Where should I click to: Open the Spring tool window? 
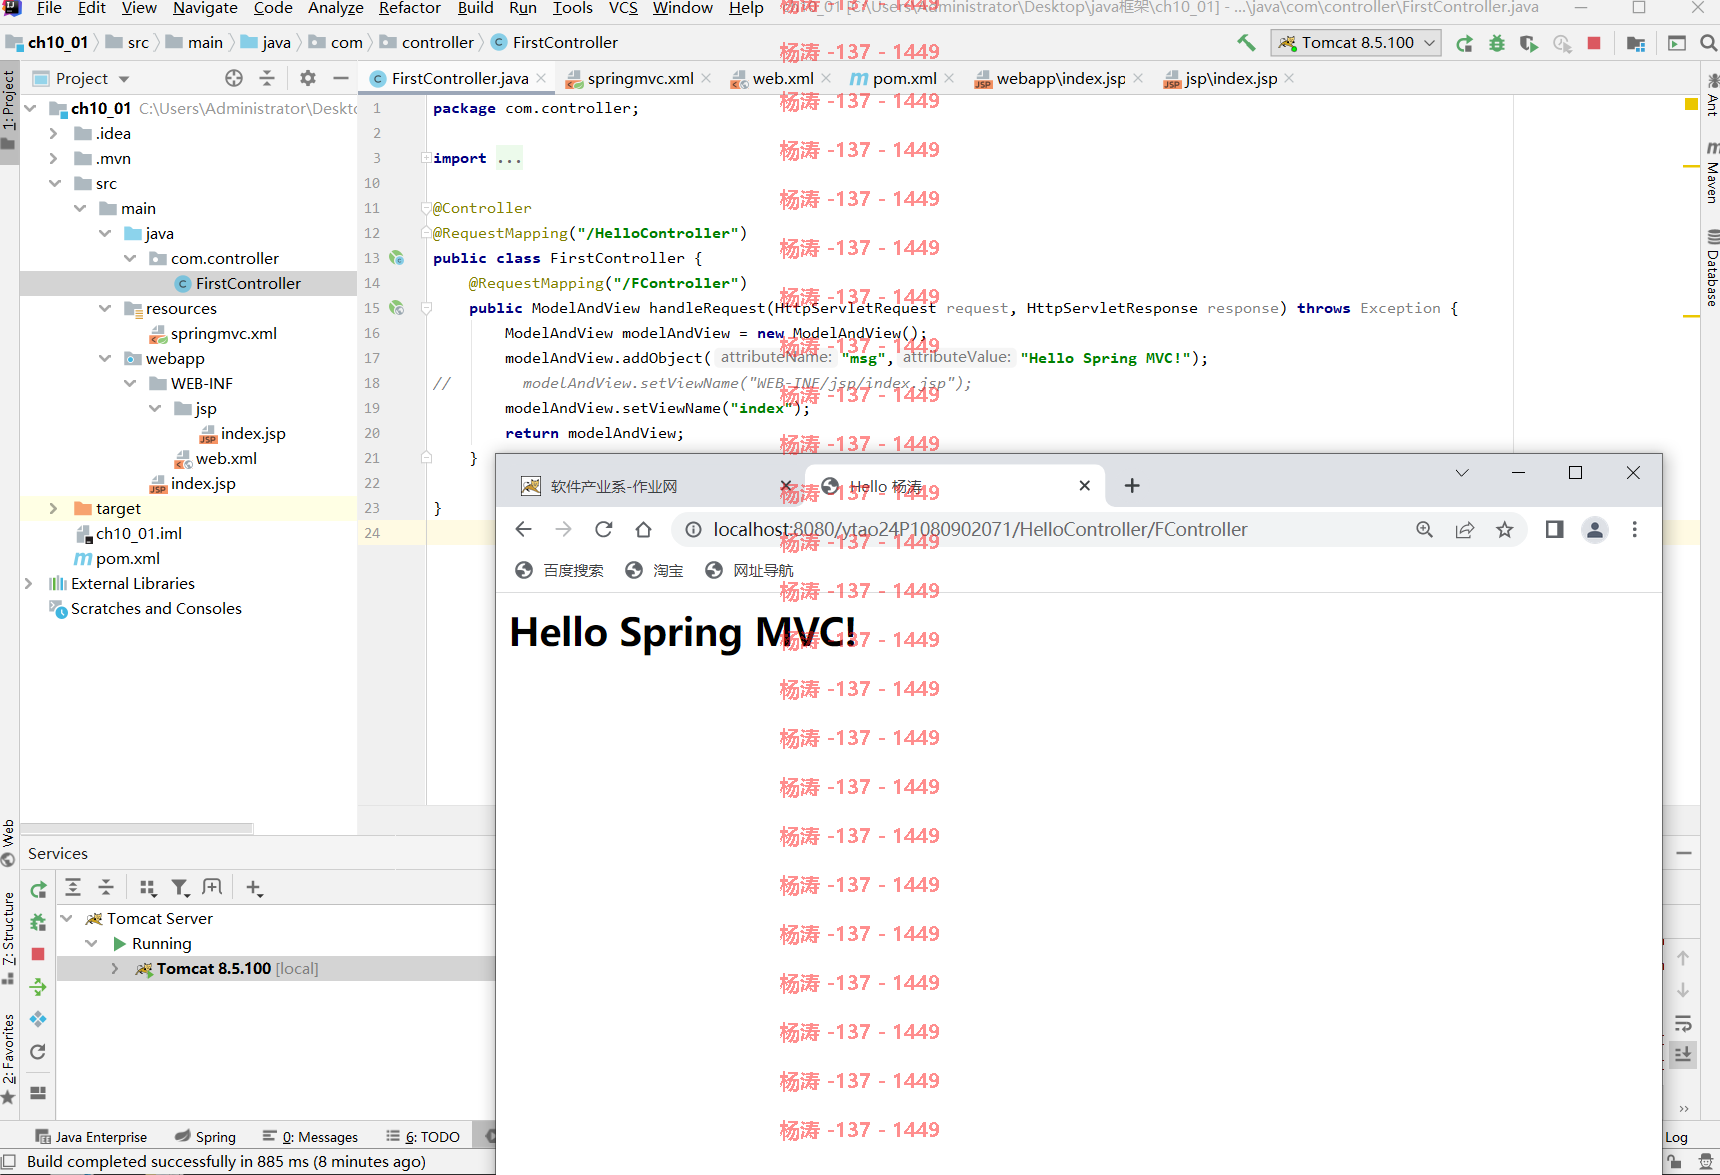point(205,1137)
